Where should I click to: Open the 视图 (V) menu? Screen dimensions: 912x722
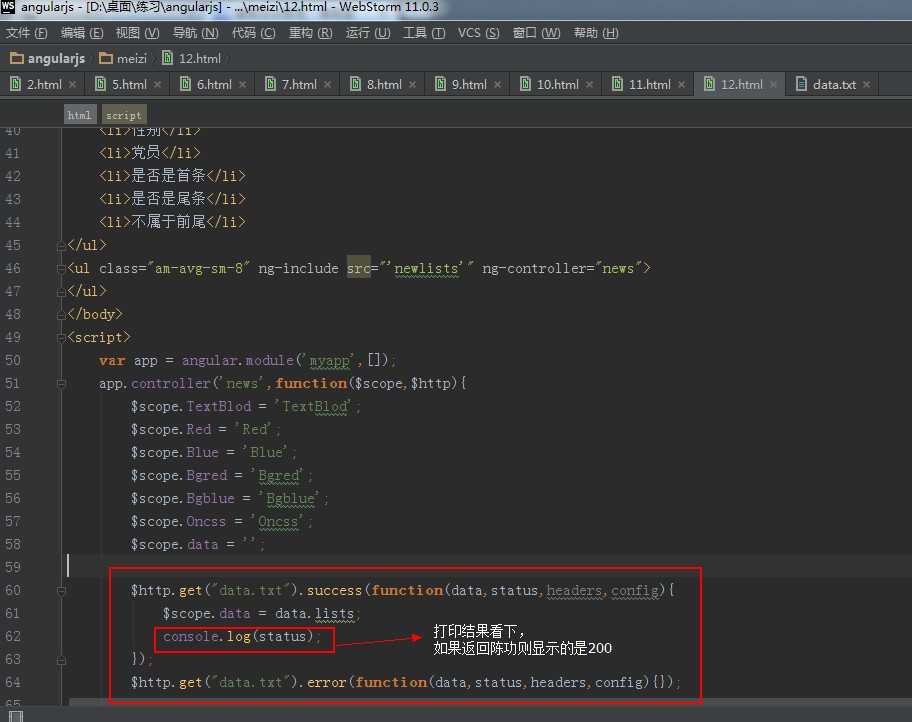tap(137, 33)
